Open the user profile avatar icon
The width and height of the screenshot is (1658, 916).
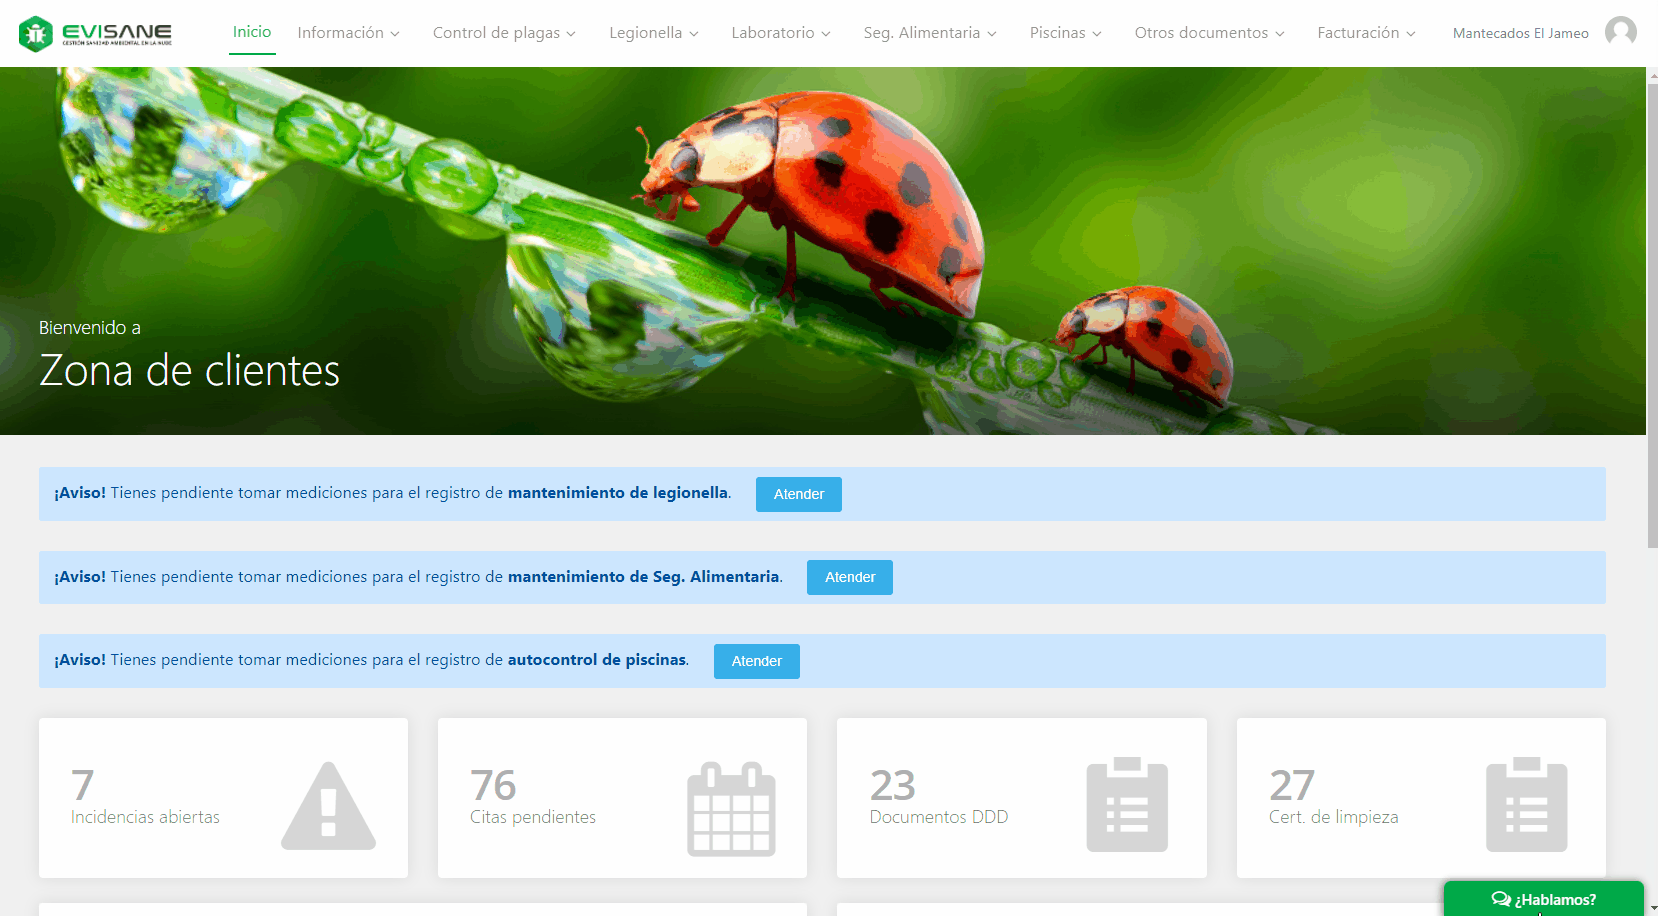click(1620, 32)
